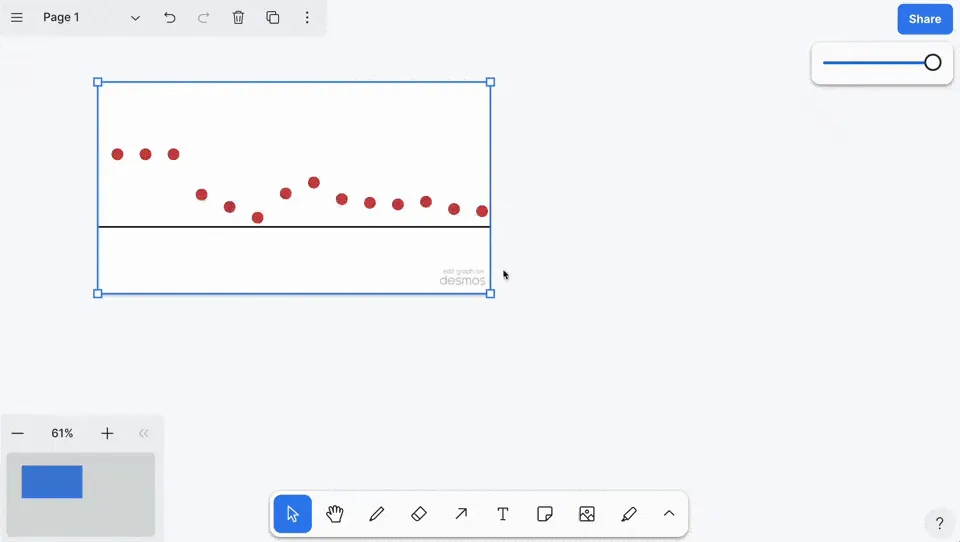
Task: Activate the Text tool
Action: click(503, 514)
